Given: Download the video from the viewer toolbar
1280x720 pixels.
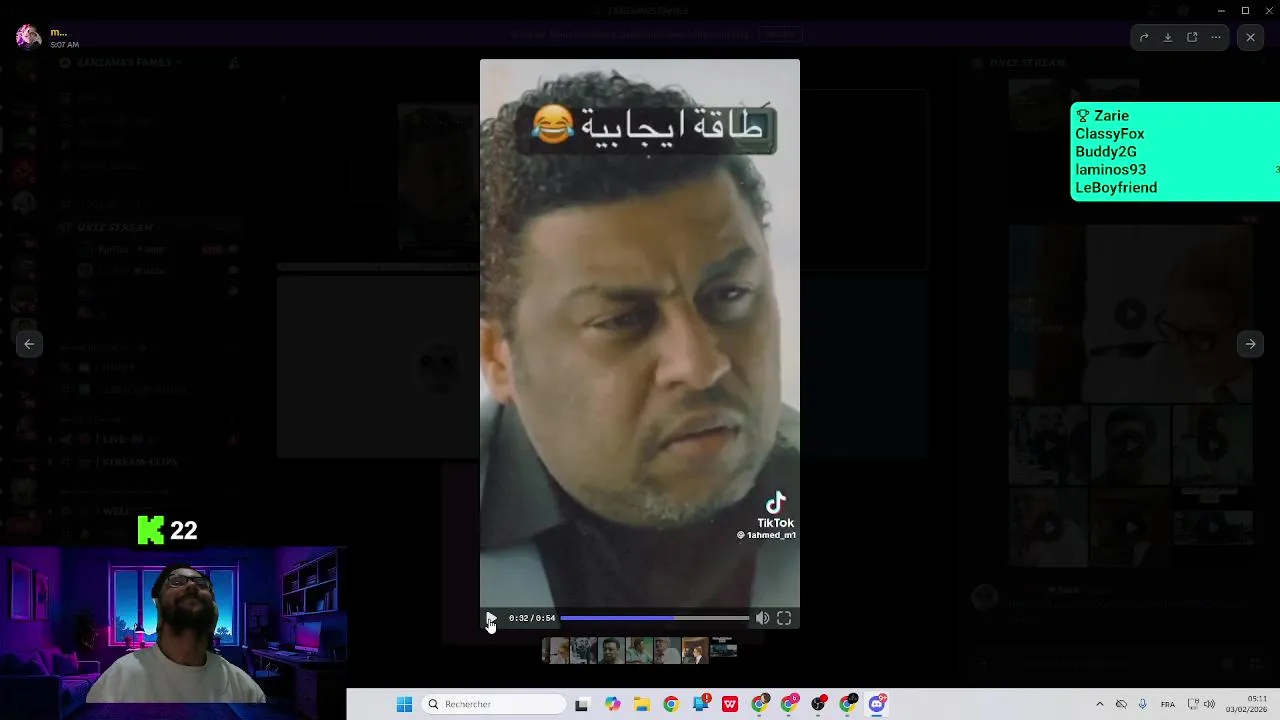Looking at the screenshot, I should click(x=1168, y=37).
